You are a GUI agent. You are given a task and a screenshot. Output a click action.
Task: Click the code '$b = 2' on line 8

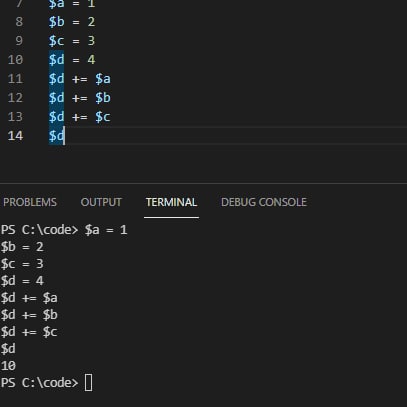pos(72,22)
